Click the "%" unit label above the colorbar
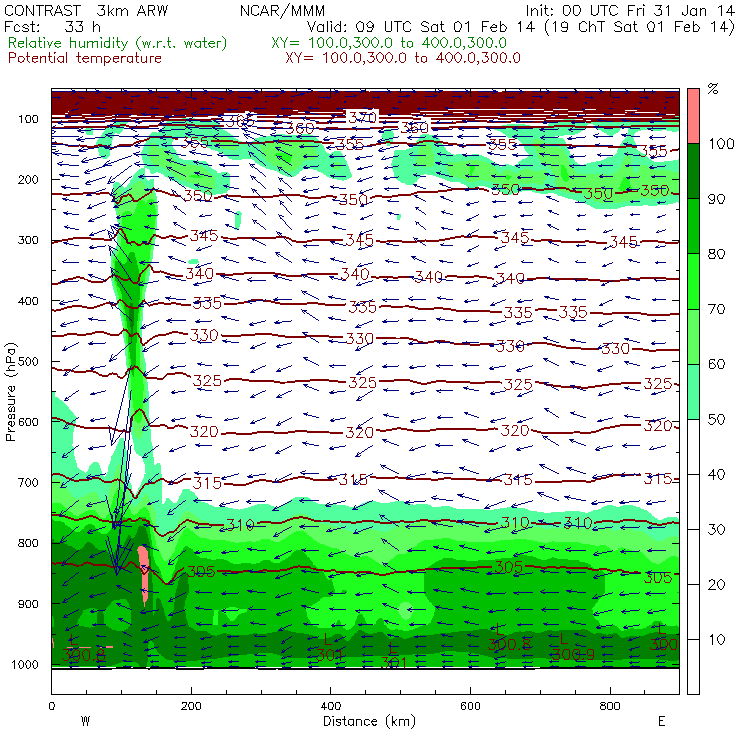 [x=713, y=89]
